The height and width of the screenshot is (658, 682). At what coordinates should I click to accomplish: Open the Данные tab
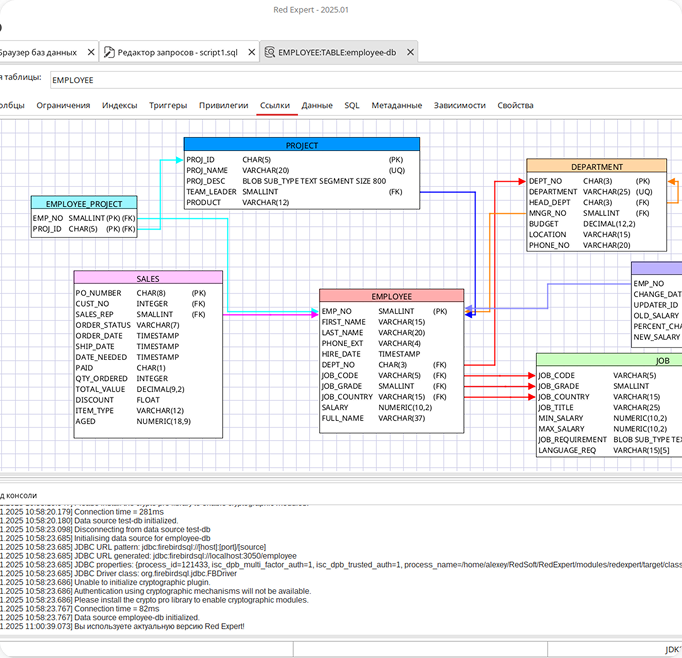pyautogui.click(x=317, y=105)
